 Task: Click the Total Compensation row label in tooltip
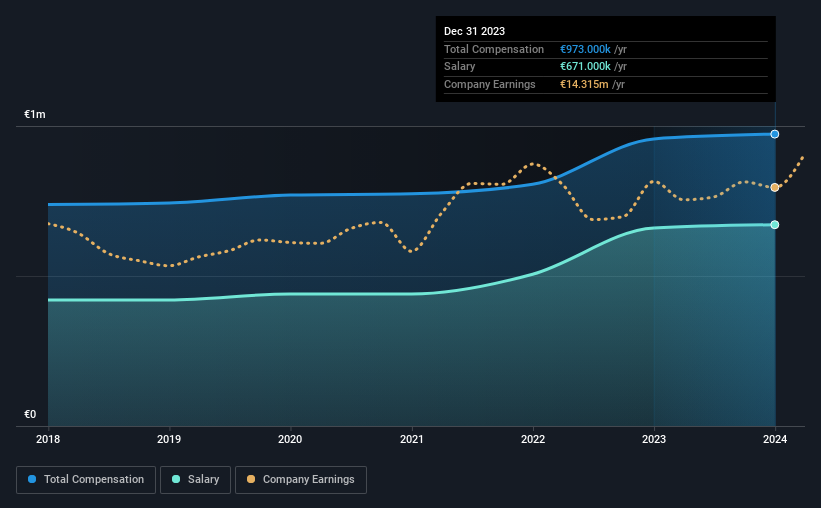click(x=494, y=49)
